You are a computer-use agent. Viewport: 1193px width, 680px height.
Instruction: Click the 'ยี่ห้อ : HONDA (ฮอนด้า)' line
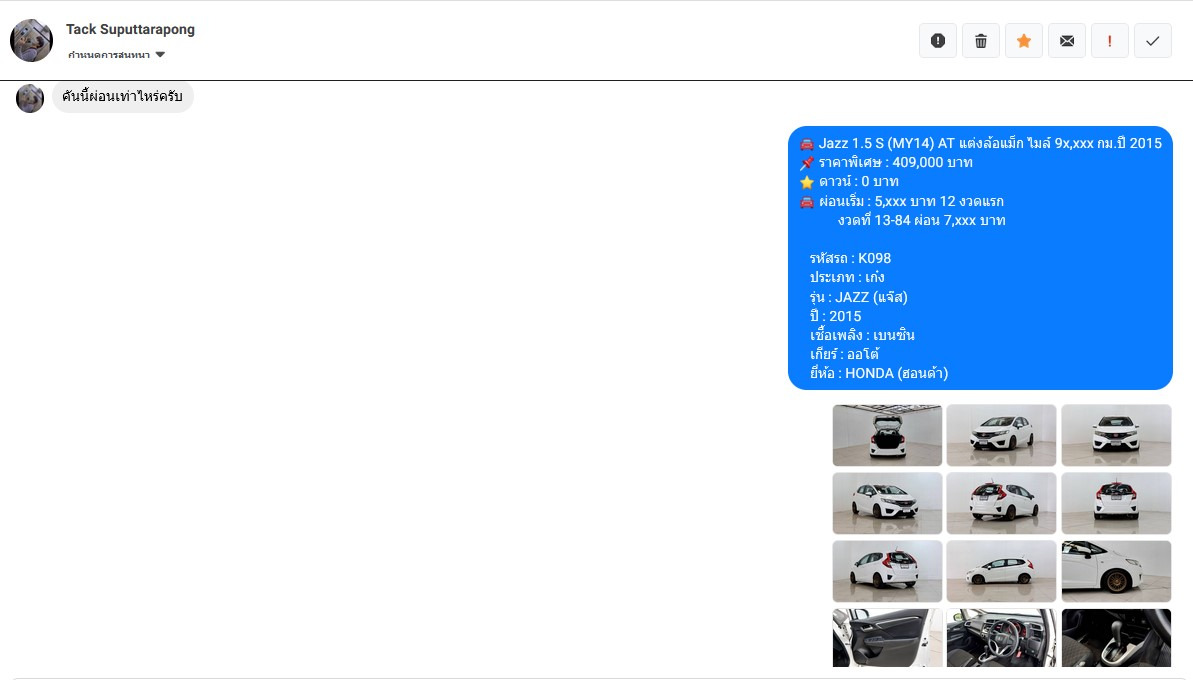coord(879,373)
